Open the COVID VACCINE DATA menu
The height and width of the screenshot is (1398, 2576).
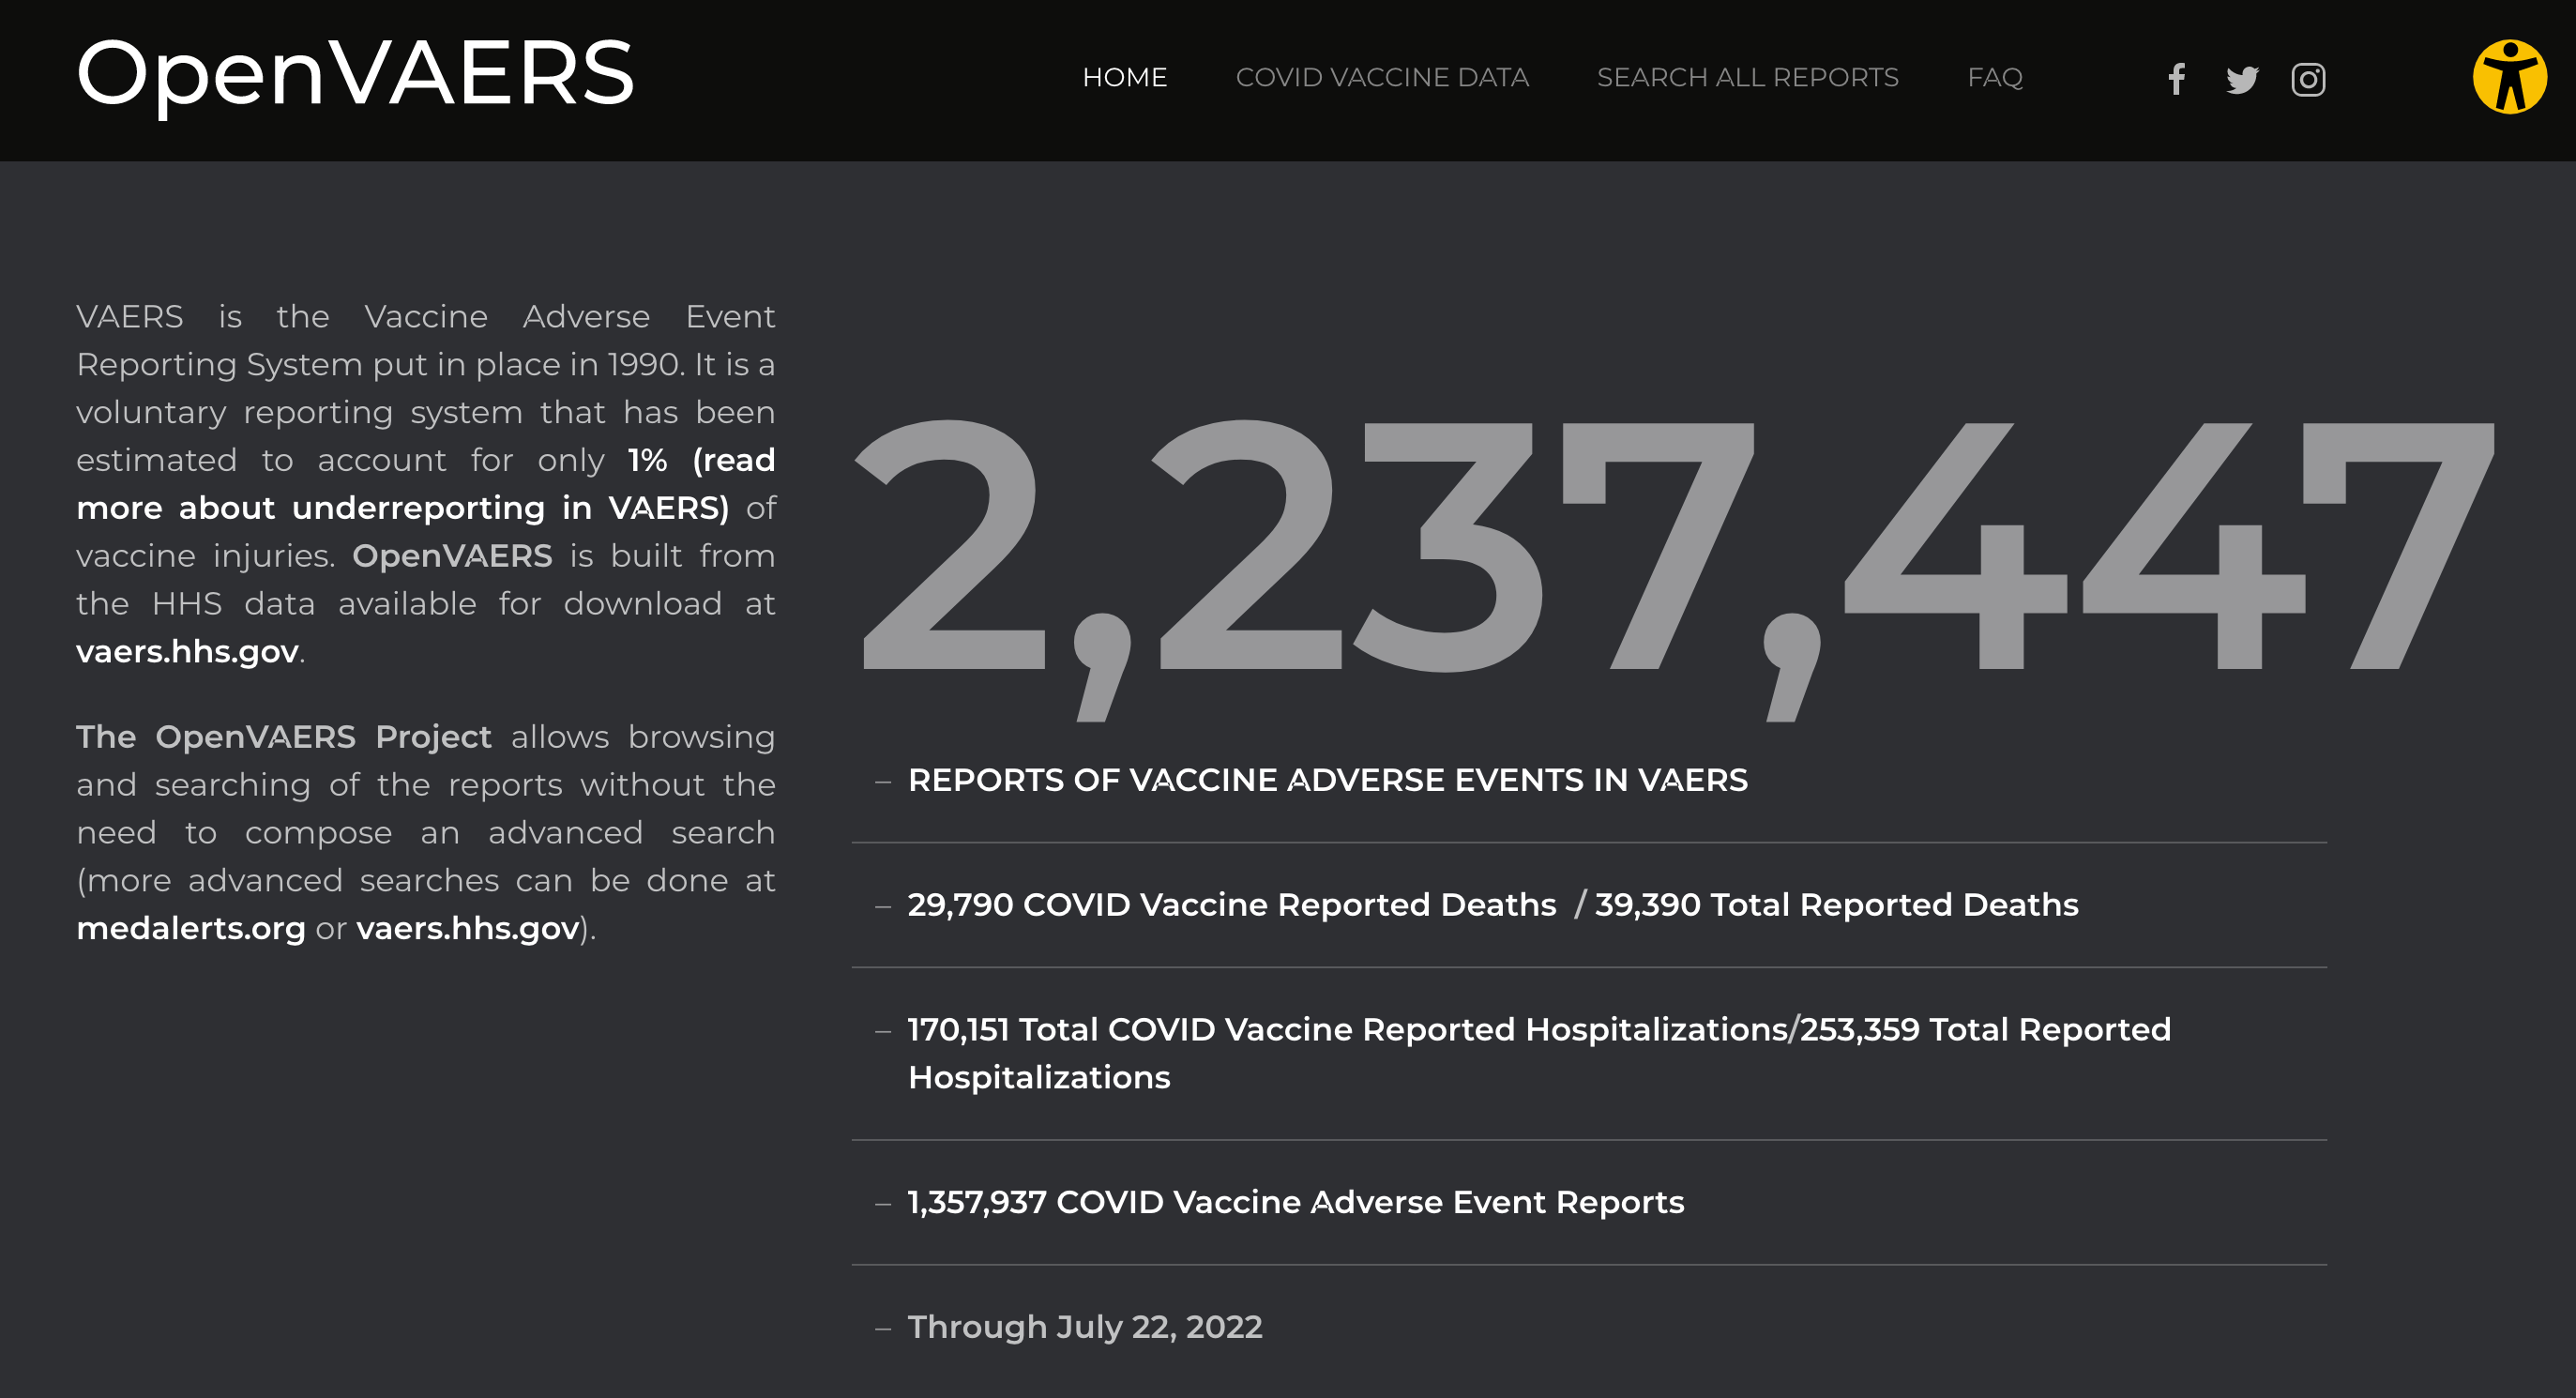pyautogui.click(x=1382, y=77)
